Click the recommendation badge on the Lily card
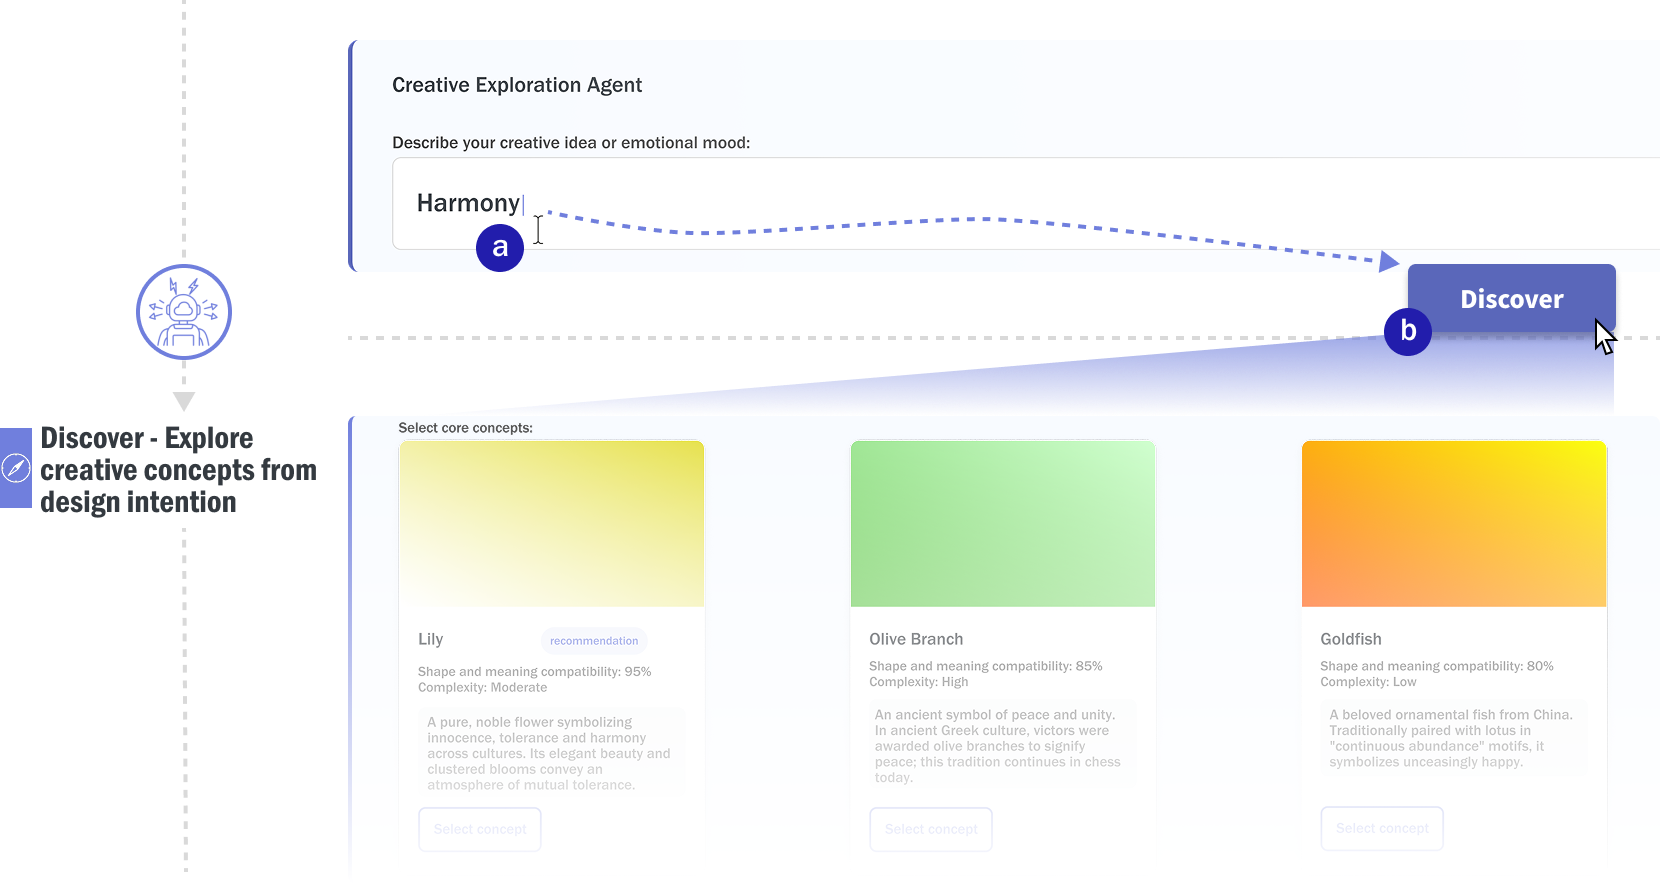Screen dimensions: 1660x884 [594, 641]
